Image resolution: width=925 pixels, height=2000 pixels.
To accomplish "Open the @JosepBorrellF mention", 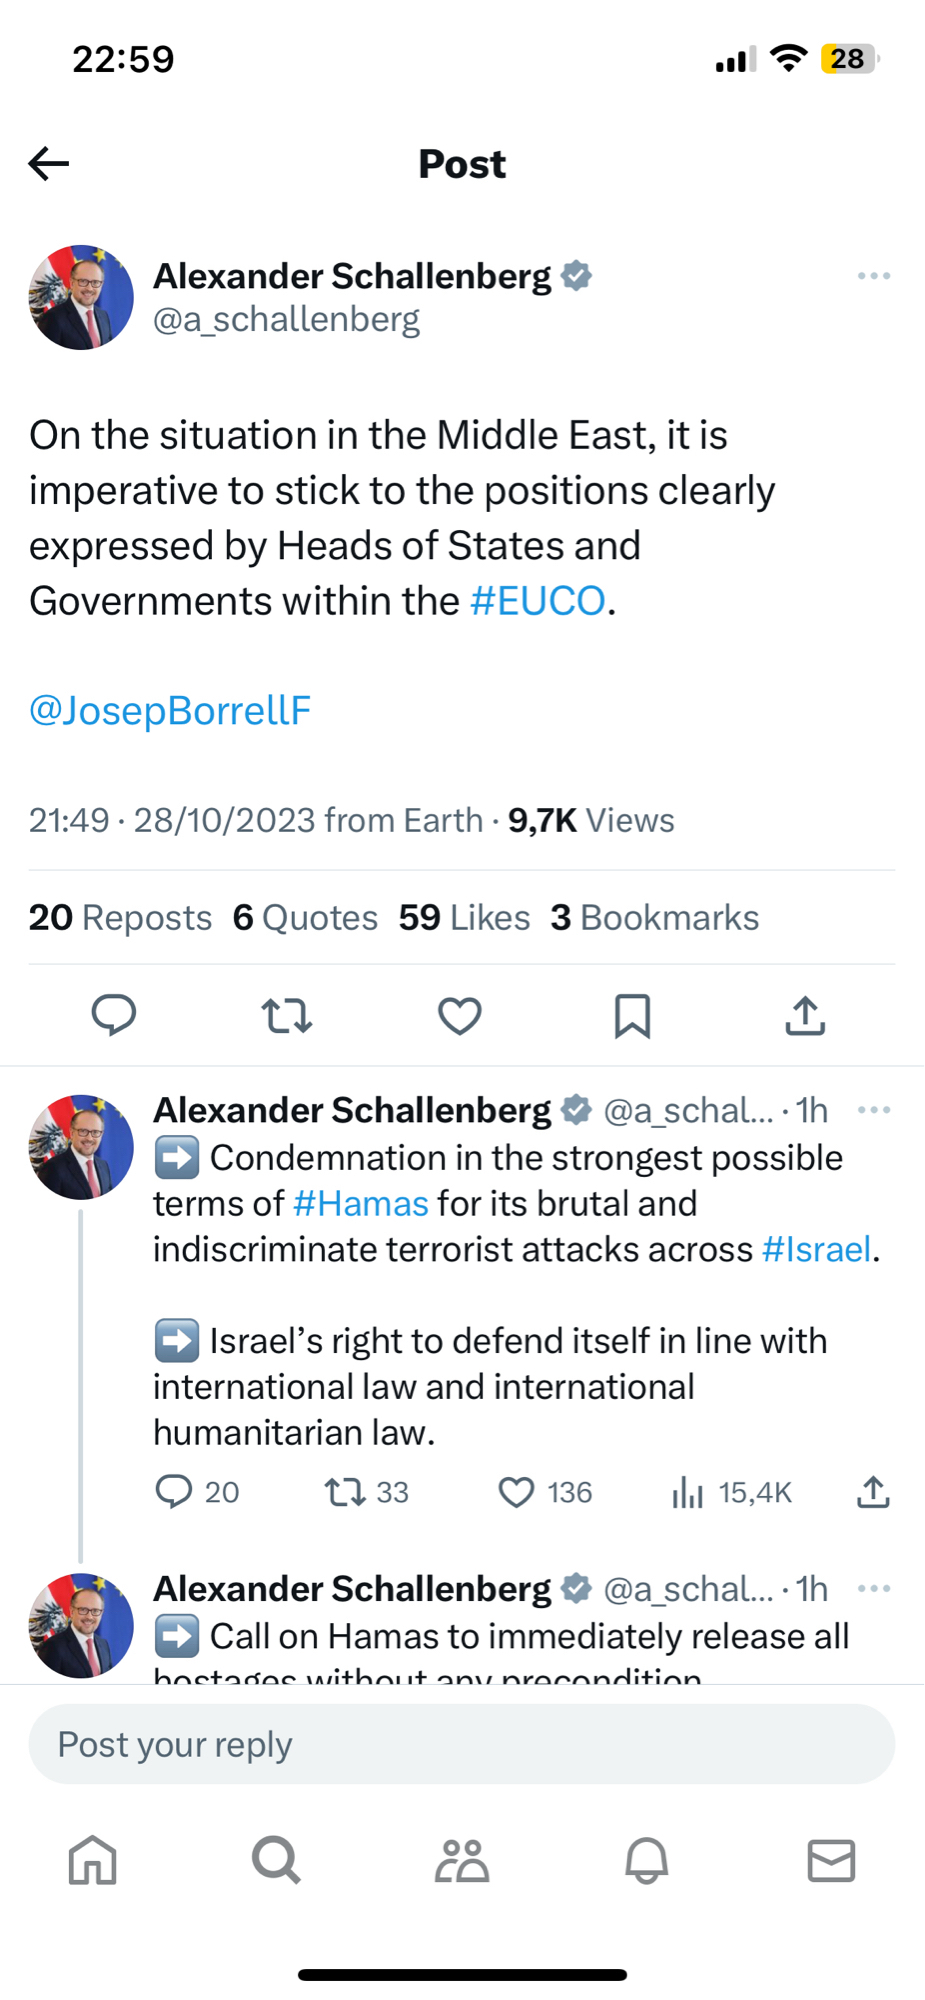I will [170, 710].
